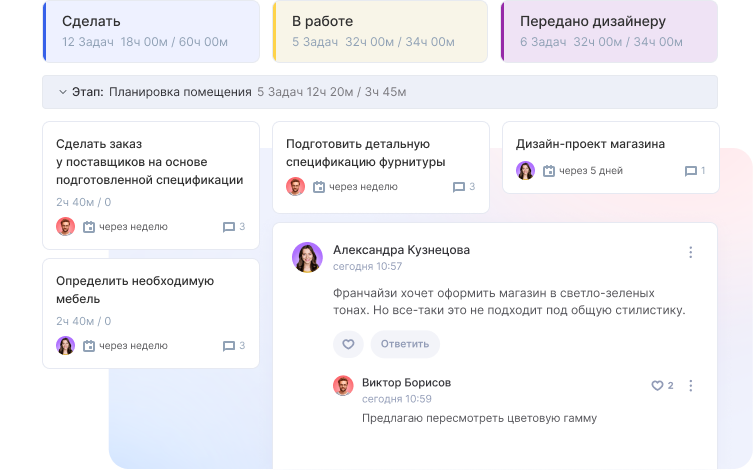This screenshot has width=753, height=470.
Task: Select the Передано дизайнеру column header
Action: pyautogui.click(x=608, y=31)
